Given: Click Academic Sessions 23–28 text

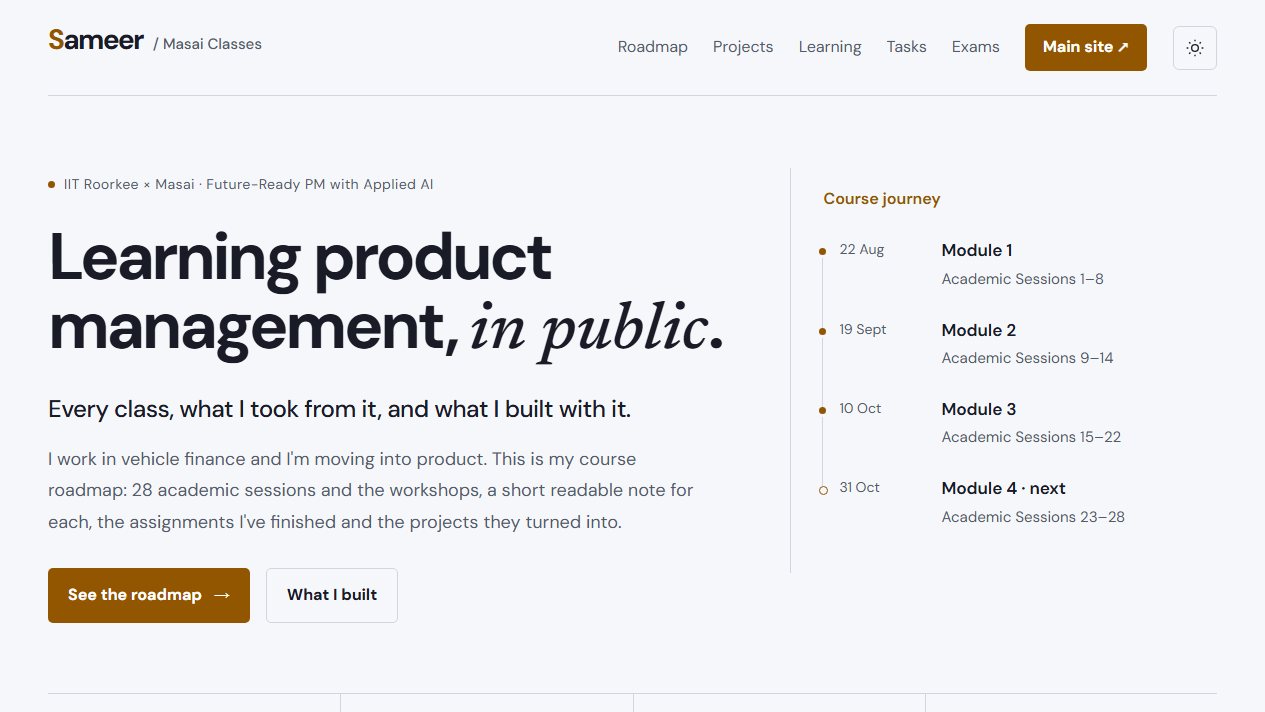Looking at the screenshot, I should (x=1033, y=517).
